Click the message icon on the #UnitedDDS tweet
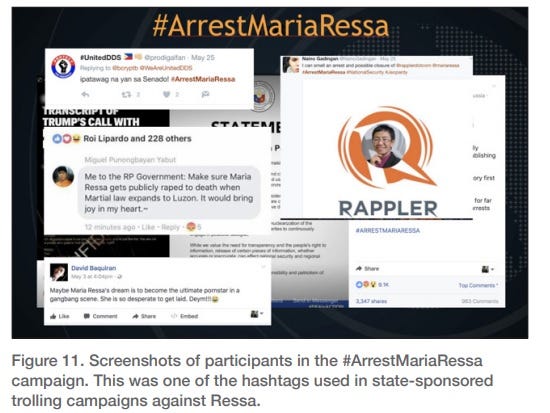Viewport: 550px width, 413px height. click(205, 94)
